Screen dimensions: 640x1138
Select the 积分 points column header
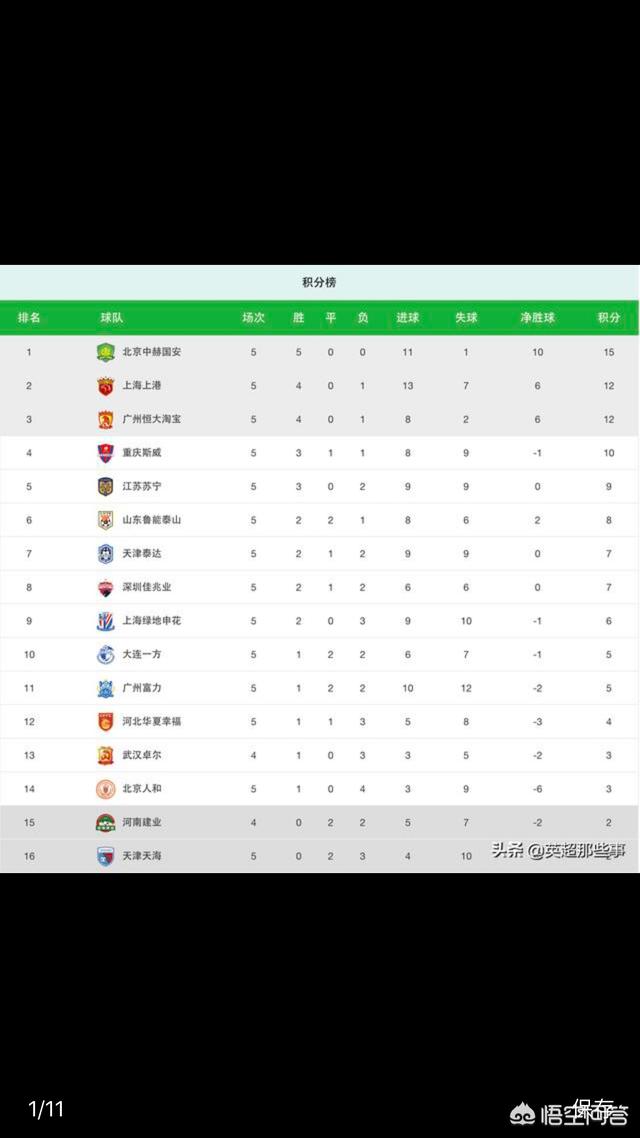click(609, 318)
